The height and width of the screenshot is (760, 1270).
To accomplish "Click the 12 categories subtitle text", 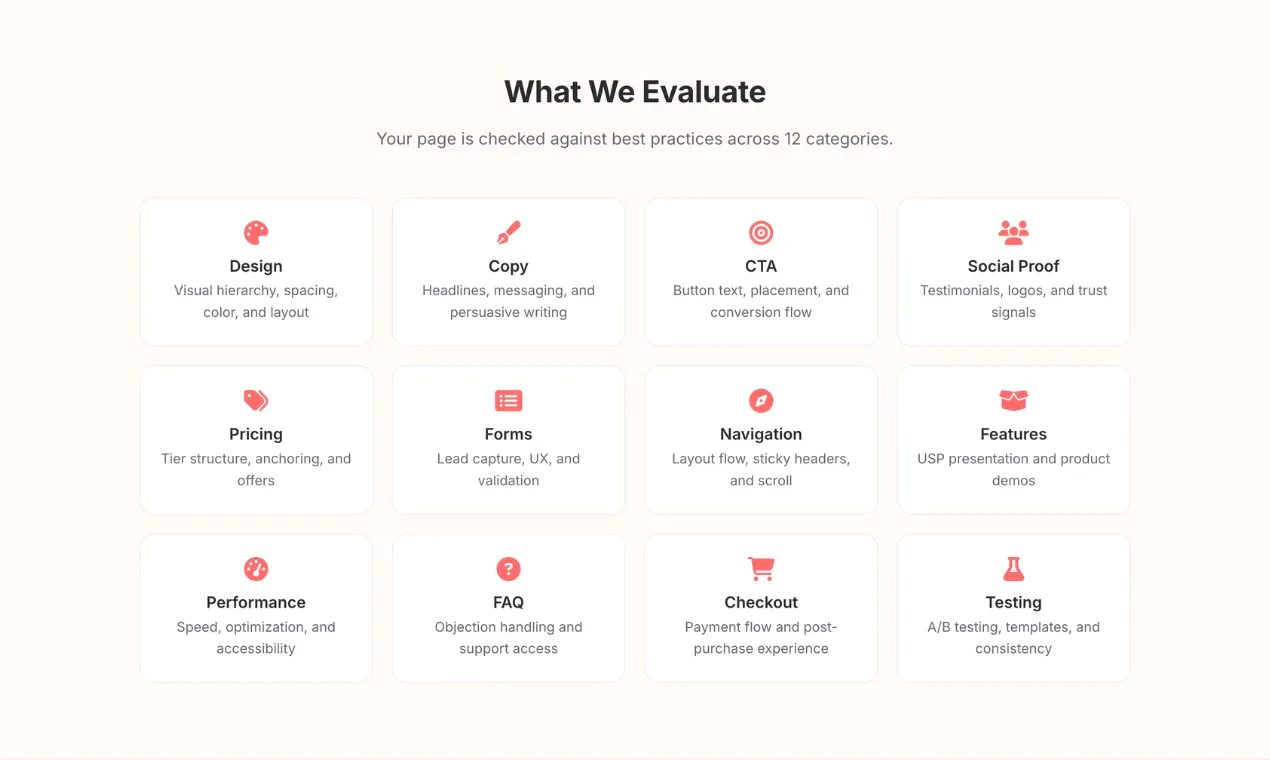I will click(x=635, y=139).
